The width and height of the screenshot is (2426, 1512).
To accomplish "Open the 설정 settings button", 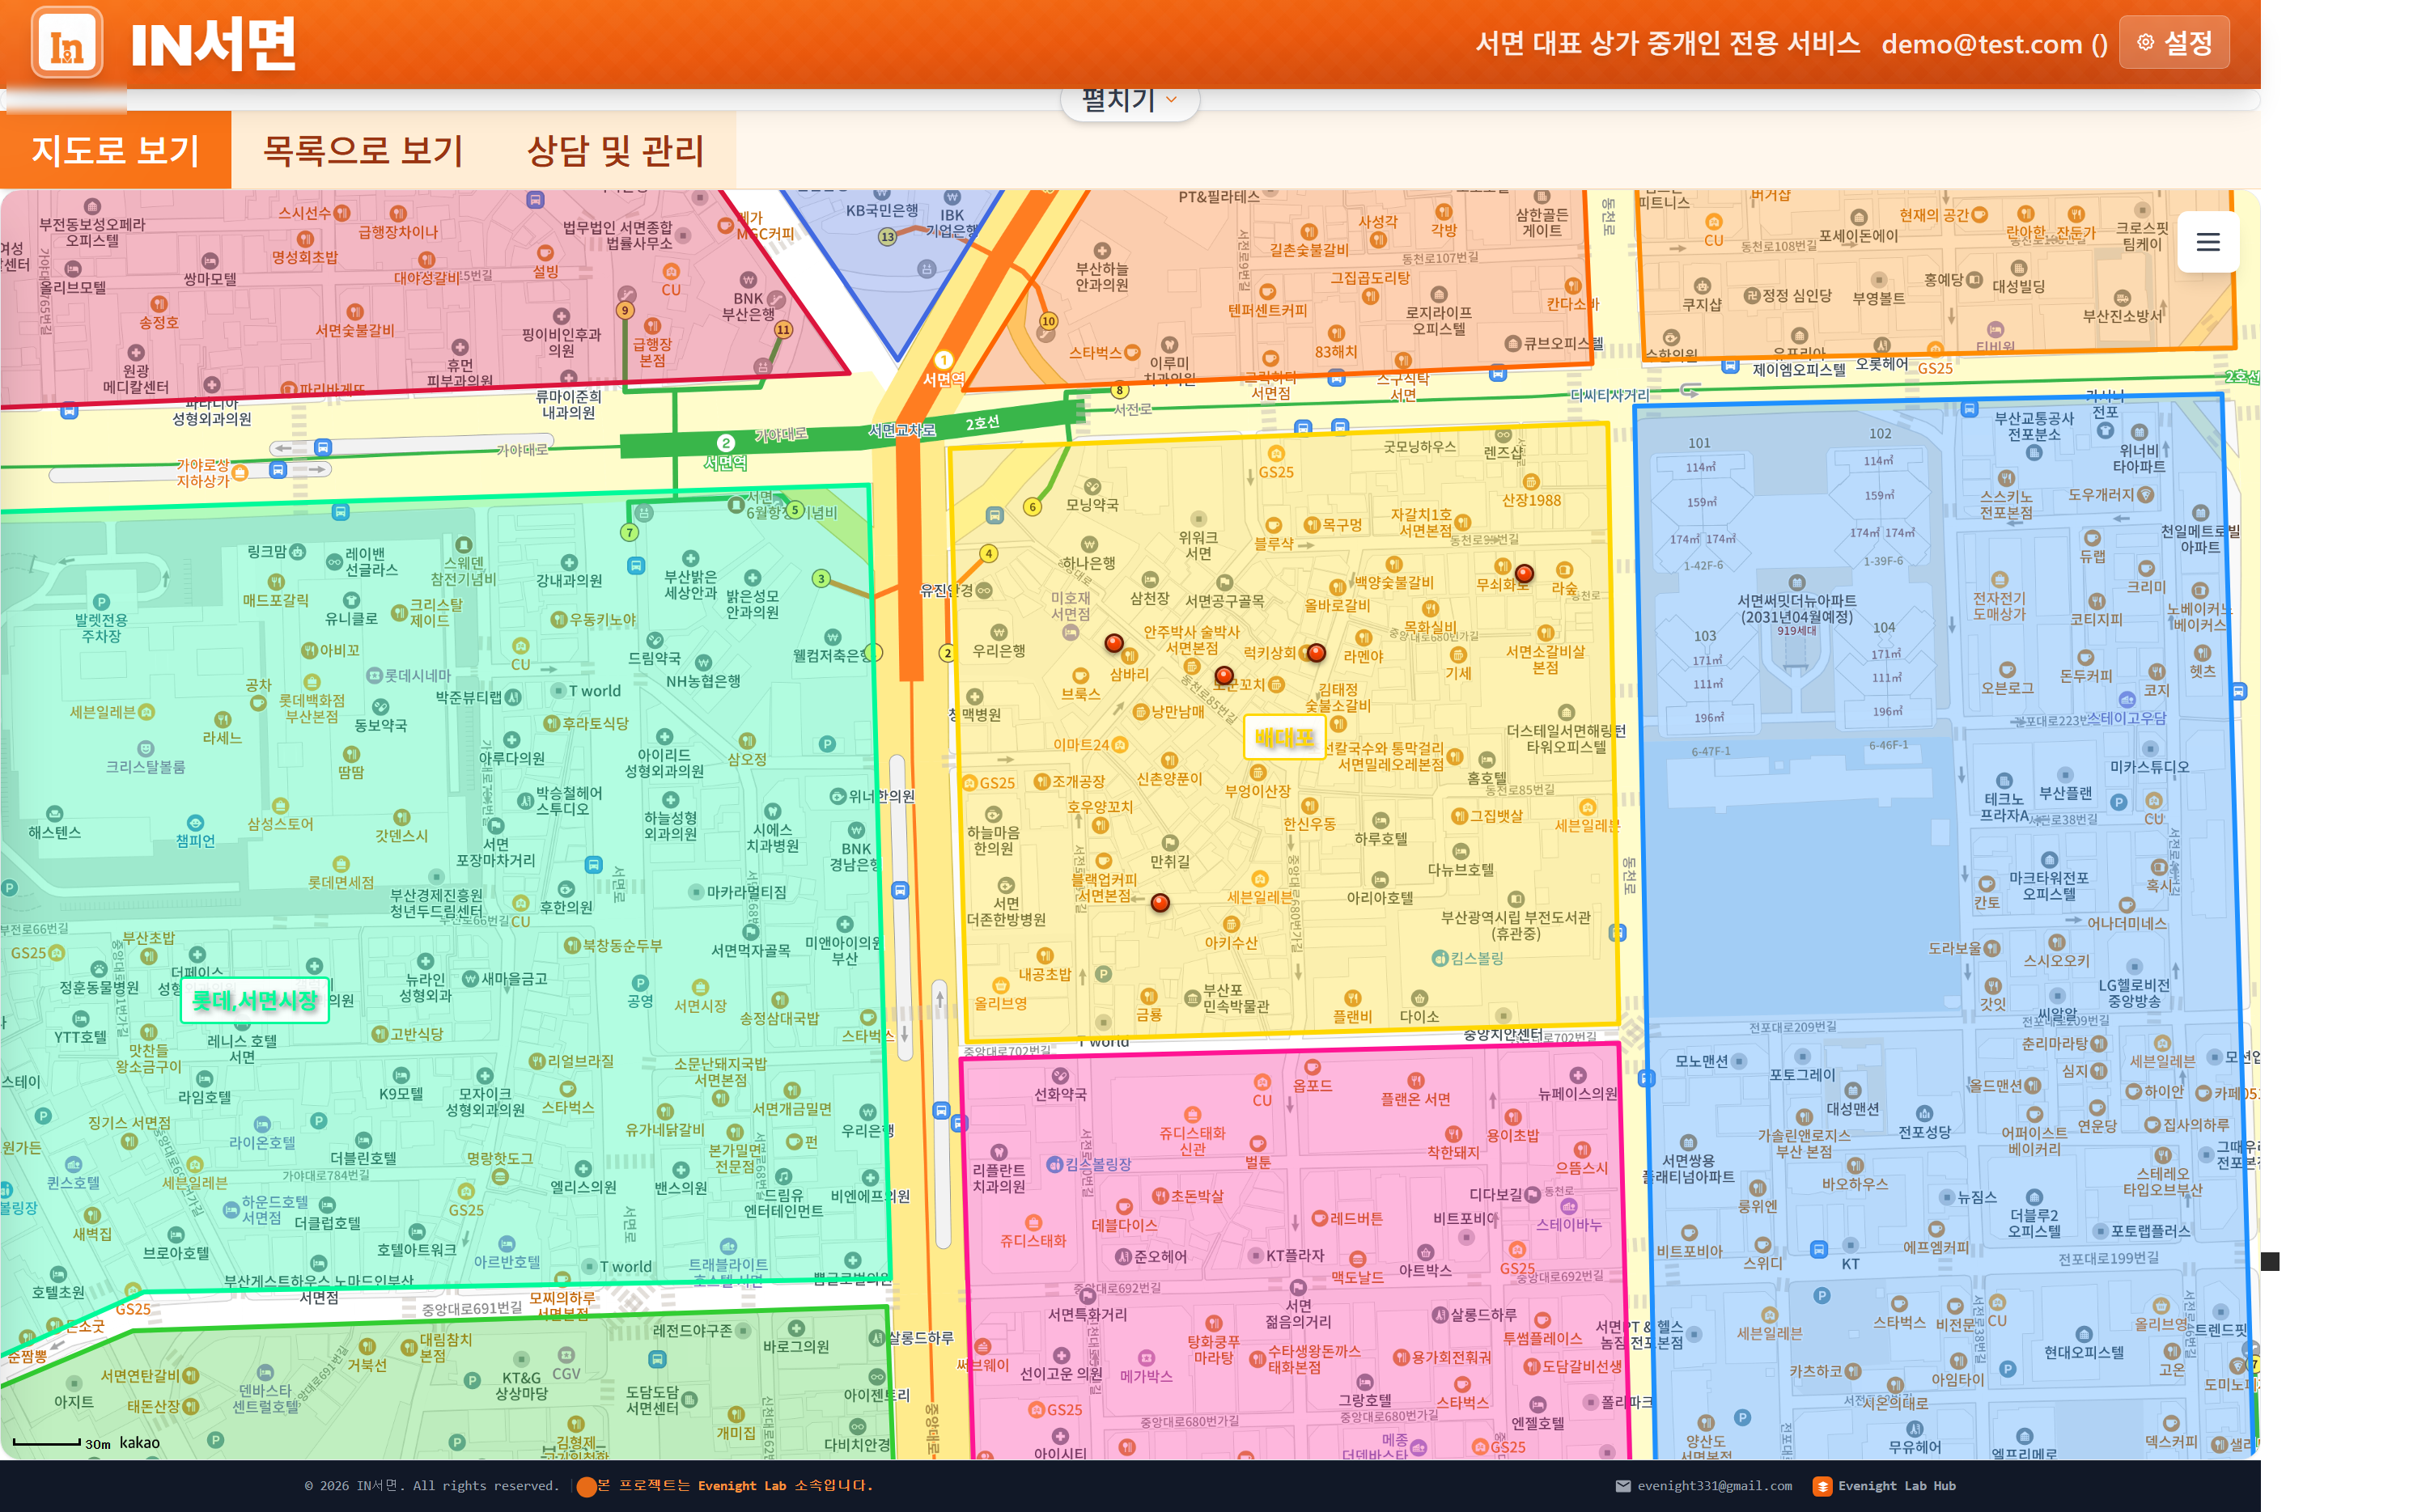I will (x=2174, y=42).
